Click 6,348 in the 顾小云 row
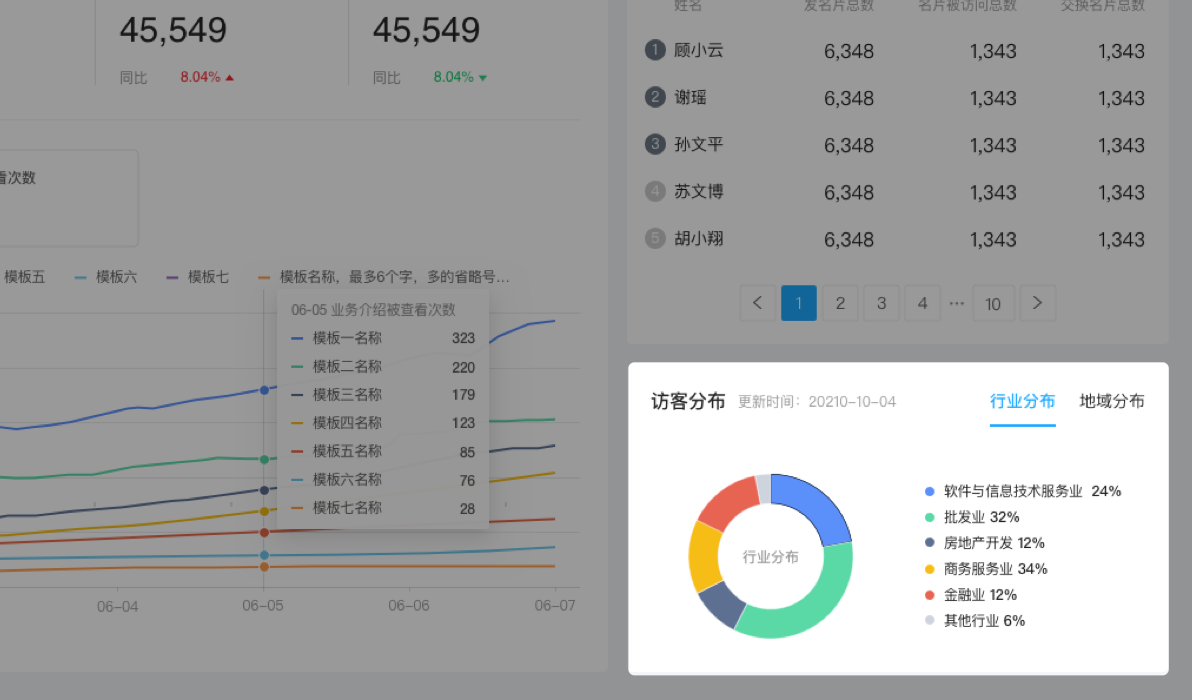Image resolution: width=1192 pixels, height=700 pixels. (x=849, y=52)
